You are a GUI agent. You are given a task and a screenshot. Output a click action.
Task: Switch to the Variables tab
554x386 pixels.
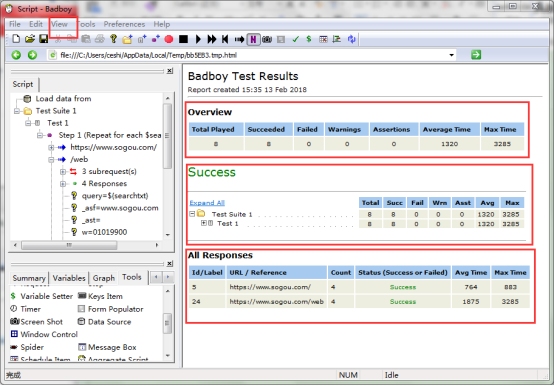pyautogui.click(x=69, y=278)
